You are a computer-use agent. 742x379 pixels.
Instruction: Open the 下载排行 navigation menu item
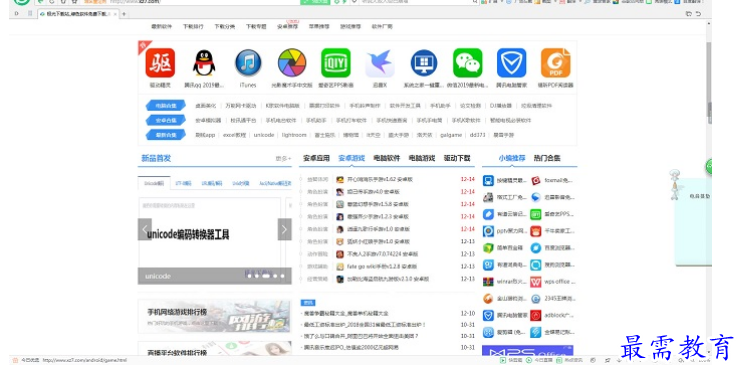[x=193, y=26]
